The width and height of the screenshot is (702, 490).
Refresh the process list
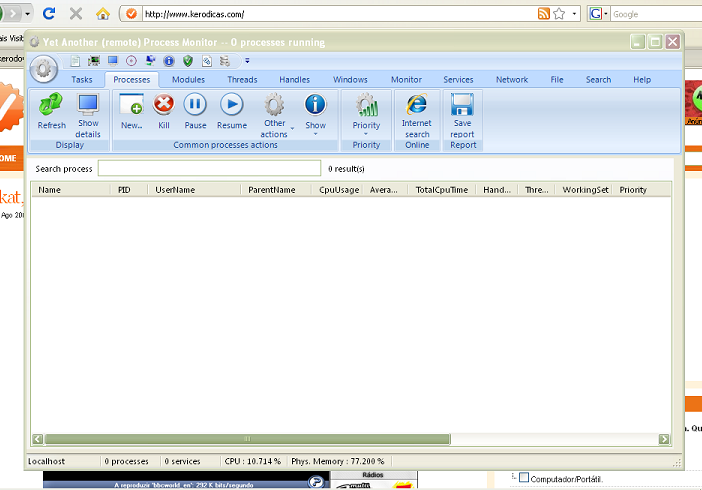pos(51,111)
